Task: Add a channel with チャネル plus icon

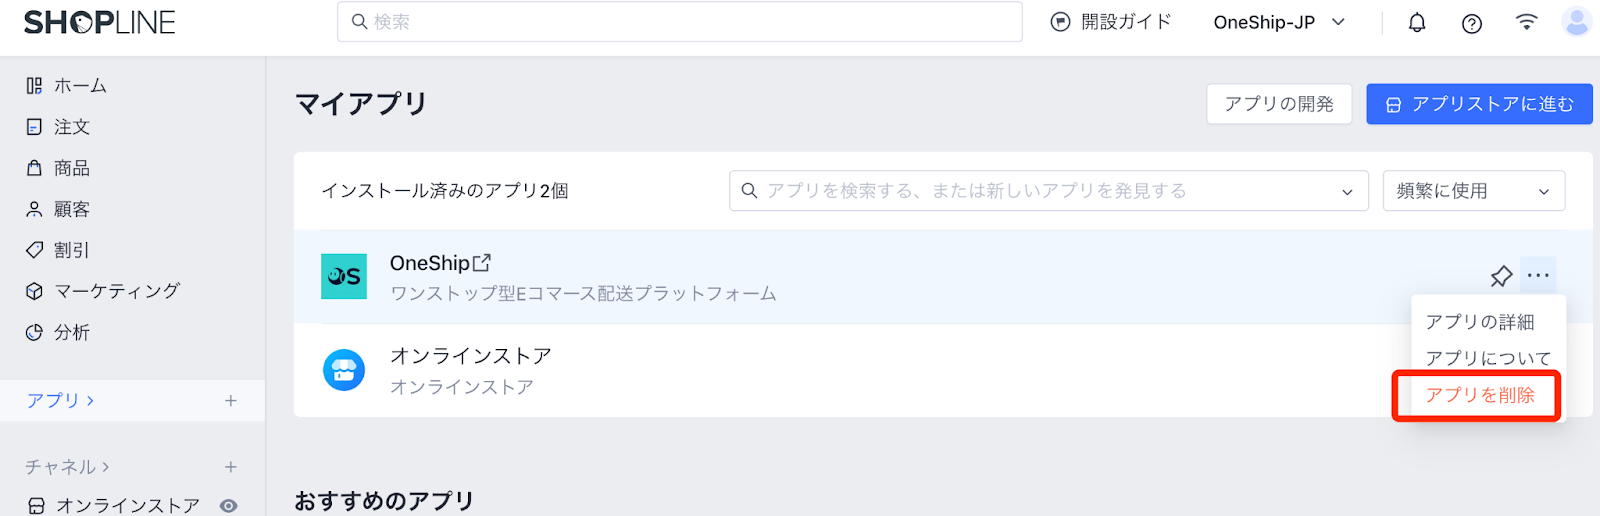Action: click(231, 467)
